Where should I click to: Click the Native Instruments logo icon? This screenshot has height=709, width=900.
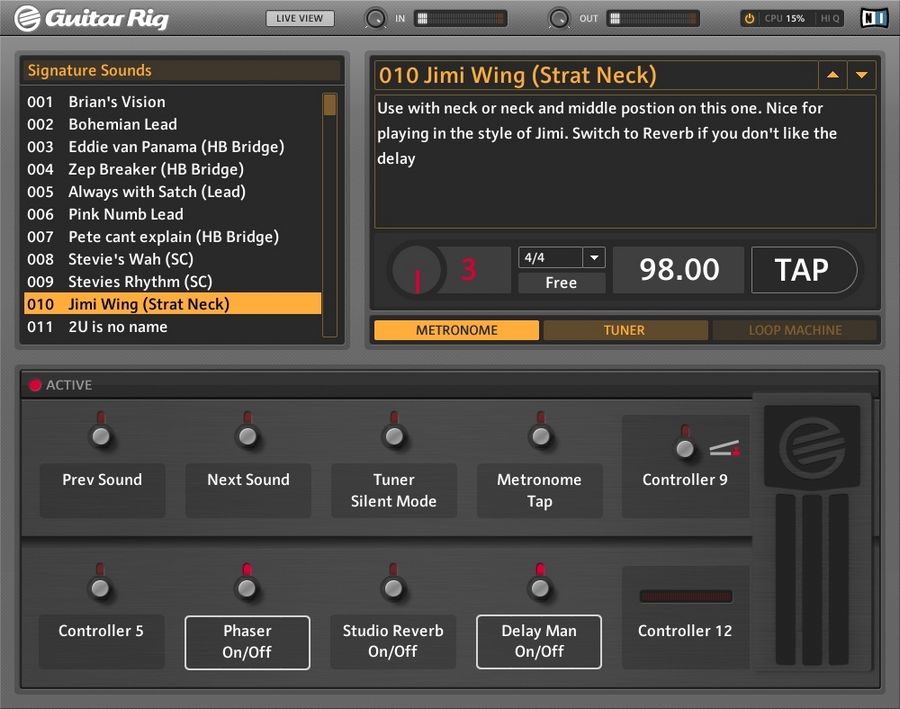tap(872, 18)
